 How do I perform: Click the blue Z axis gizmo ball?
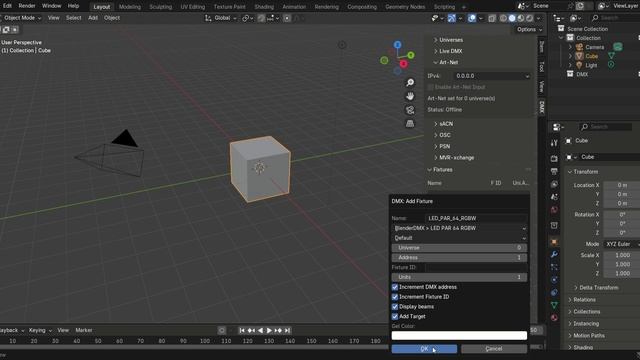(398, 44)
